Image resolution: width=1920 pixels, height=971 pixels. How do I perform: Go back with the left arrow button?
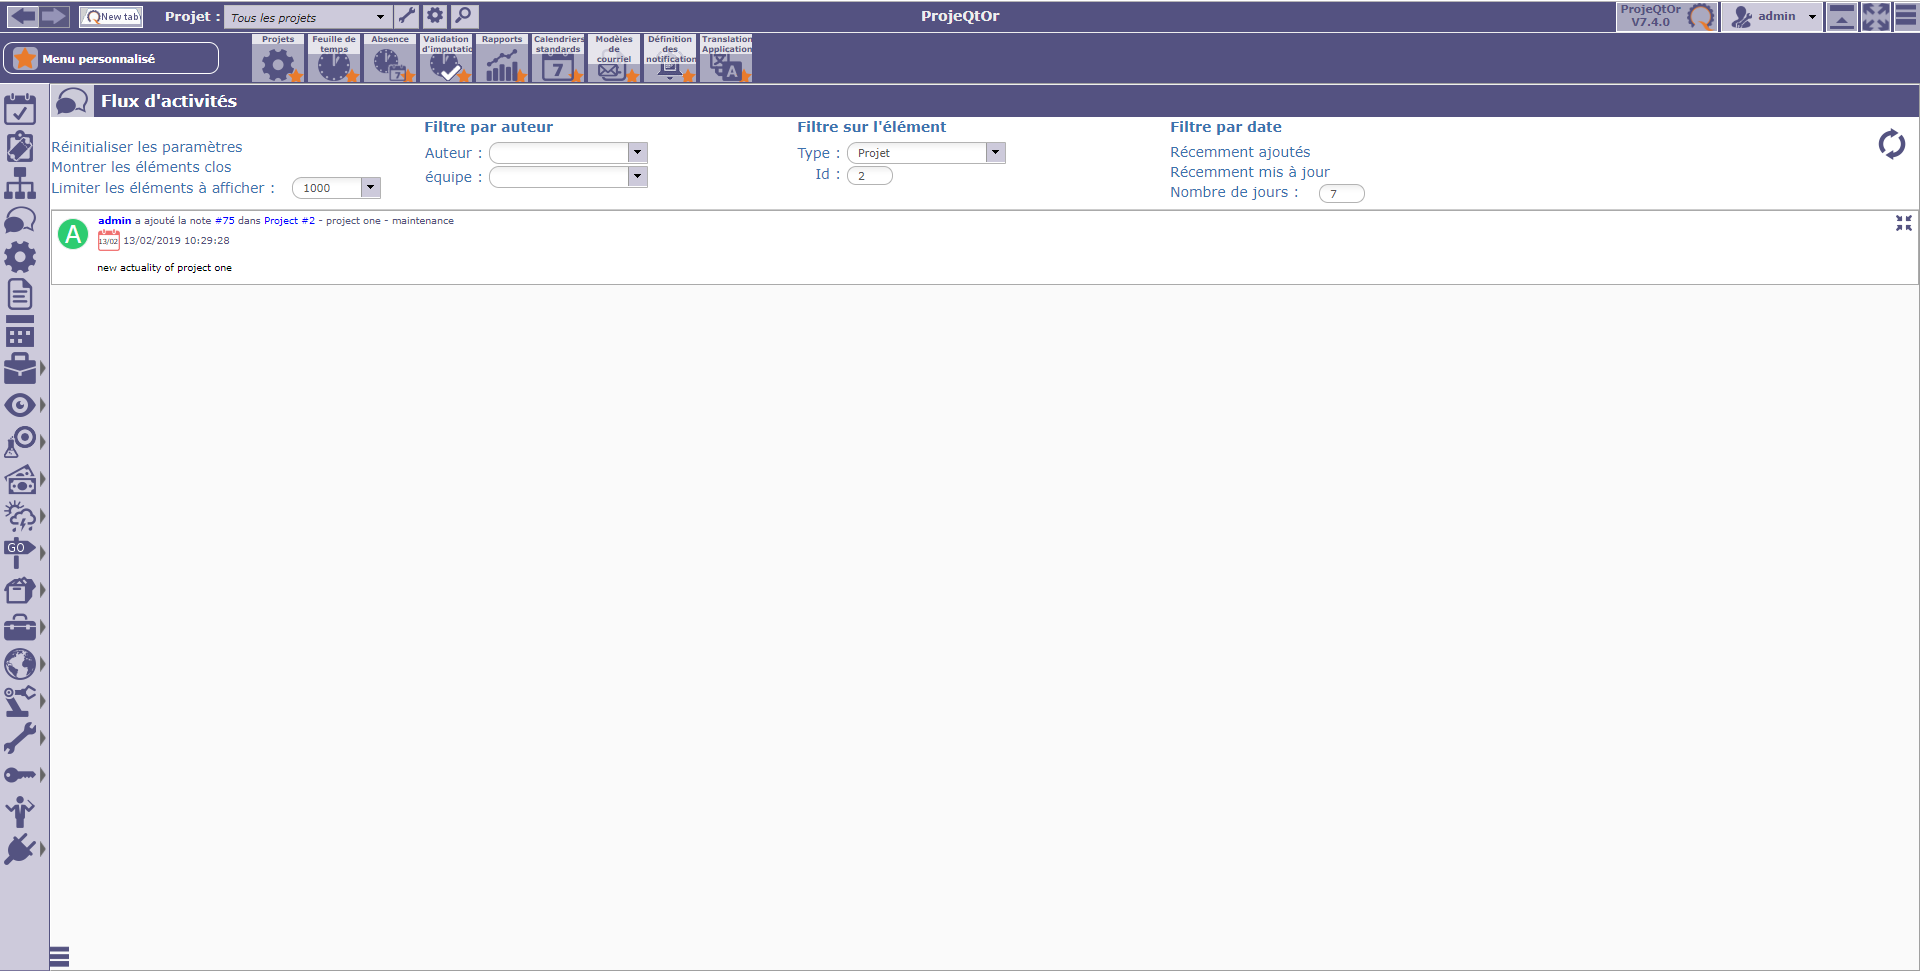23,16
